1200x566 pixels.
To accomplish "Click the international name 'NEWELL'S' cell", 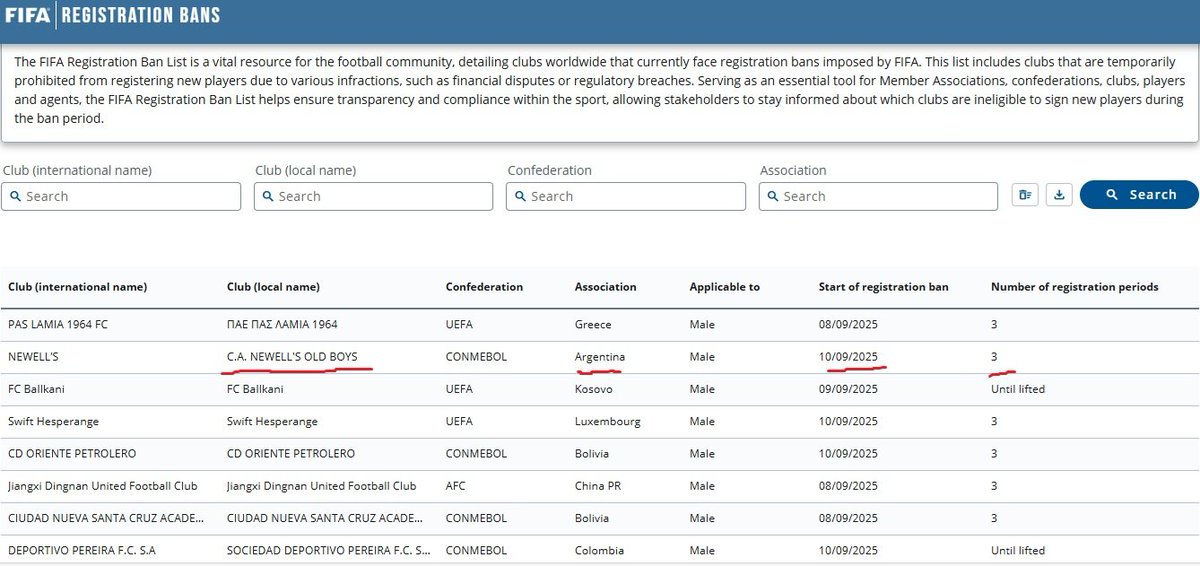I will click(33, 357).
